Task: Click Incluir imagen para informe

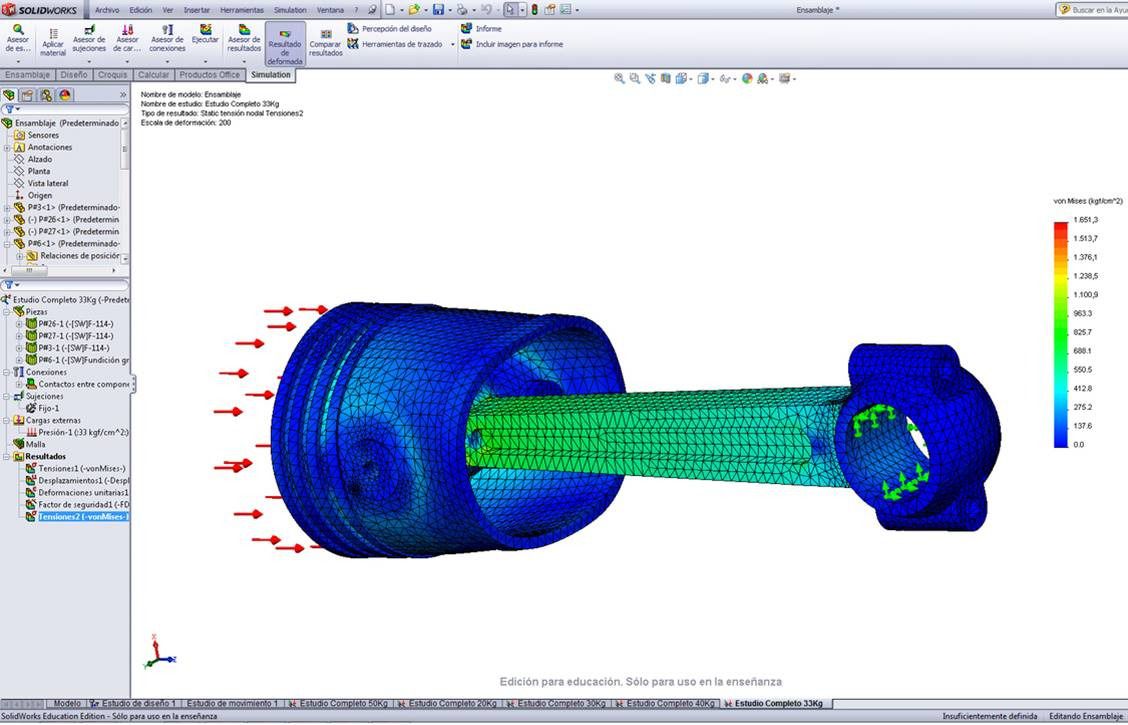Action: 518,44
